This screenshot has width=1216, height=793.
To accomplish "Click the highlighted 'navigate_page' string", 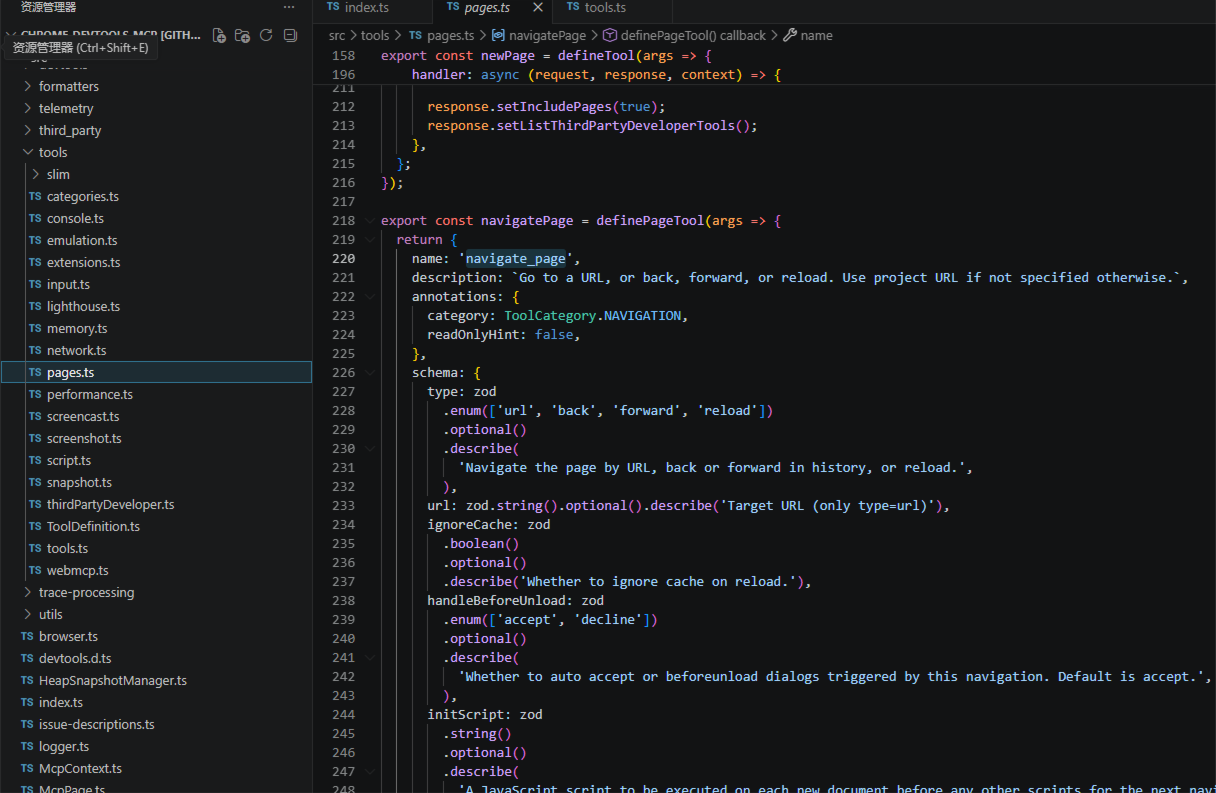I will (515, 259).
